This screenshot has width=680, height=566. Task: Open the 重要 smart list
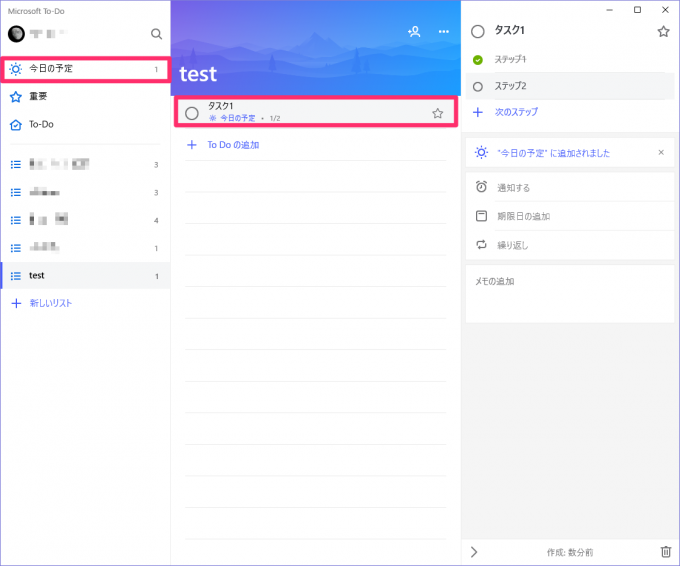[85, 96]
